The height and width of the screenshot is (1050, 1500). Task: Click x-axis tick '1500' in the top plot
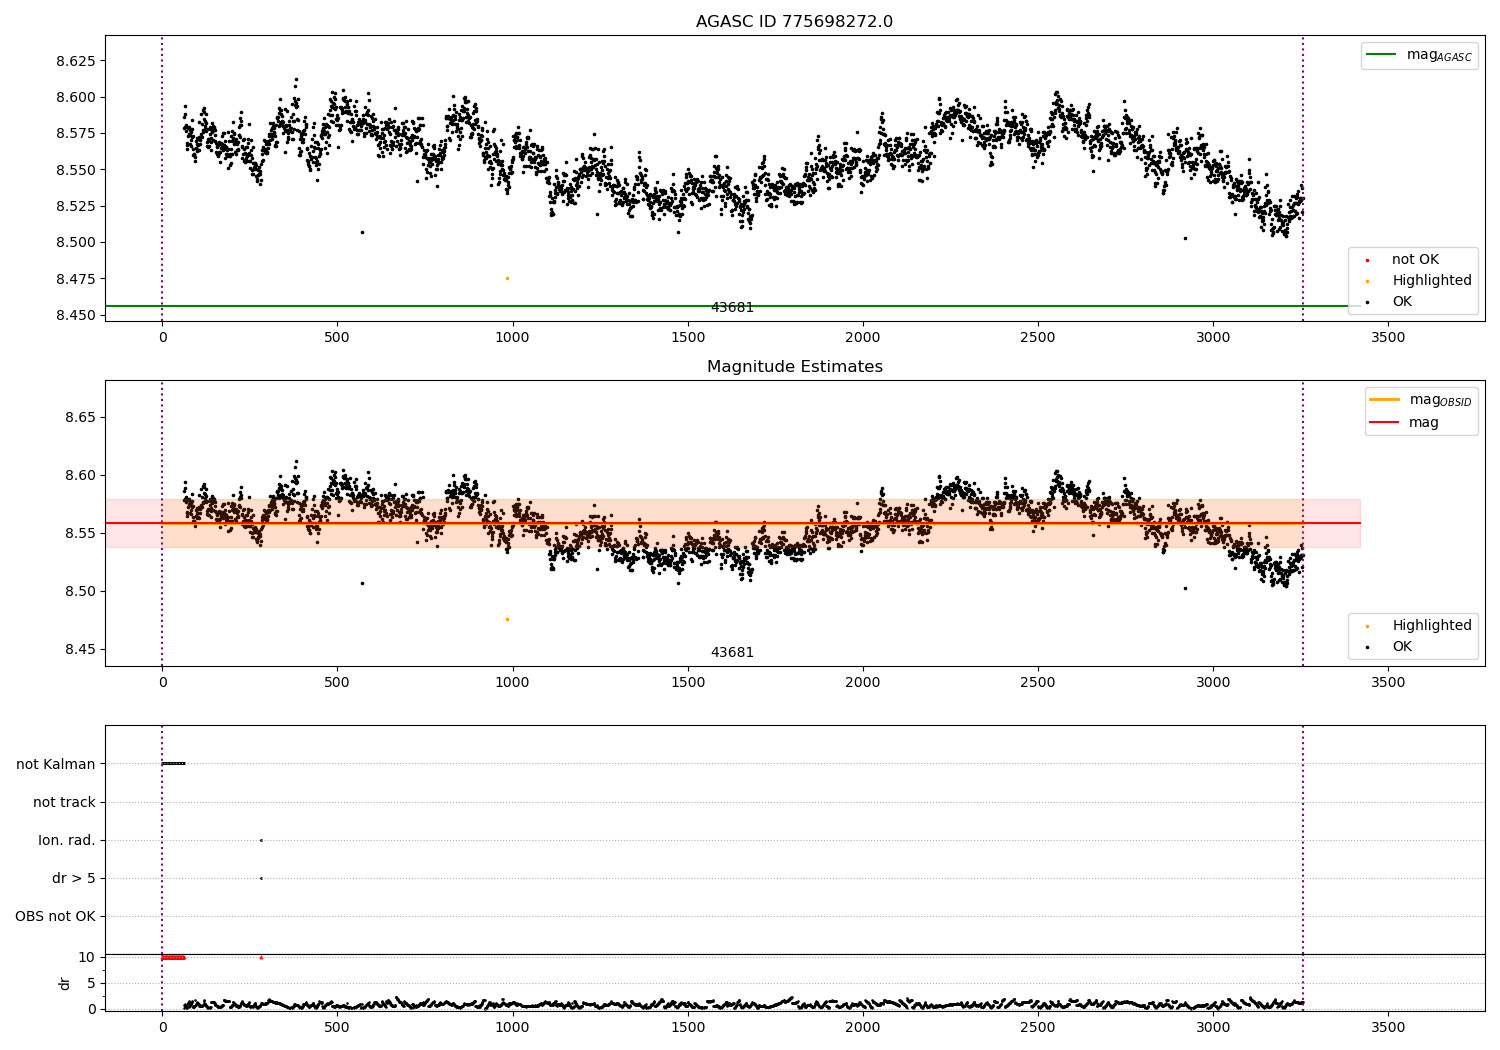(688, 338)
